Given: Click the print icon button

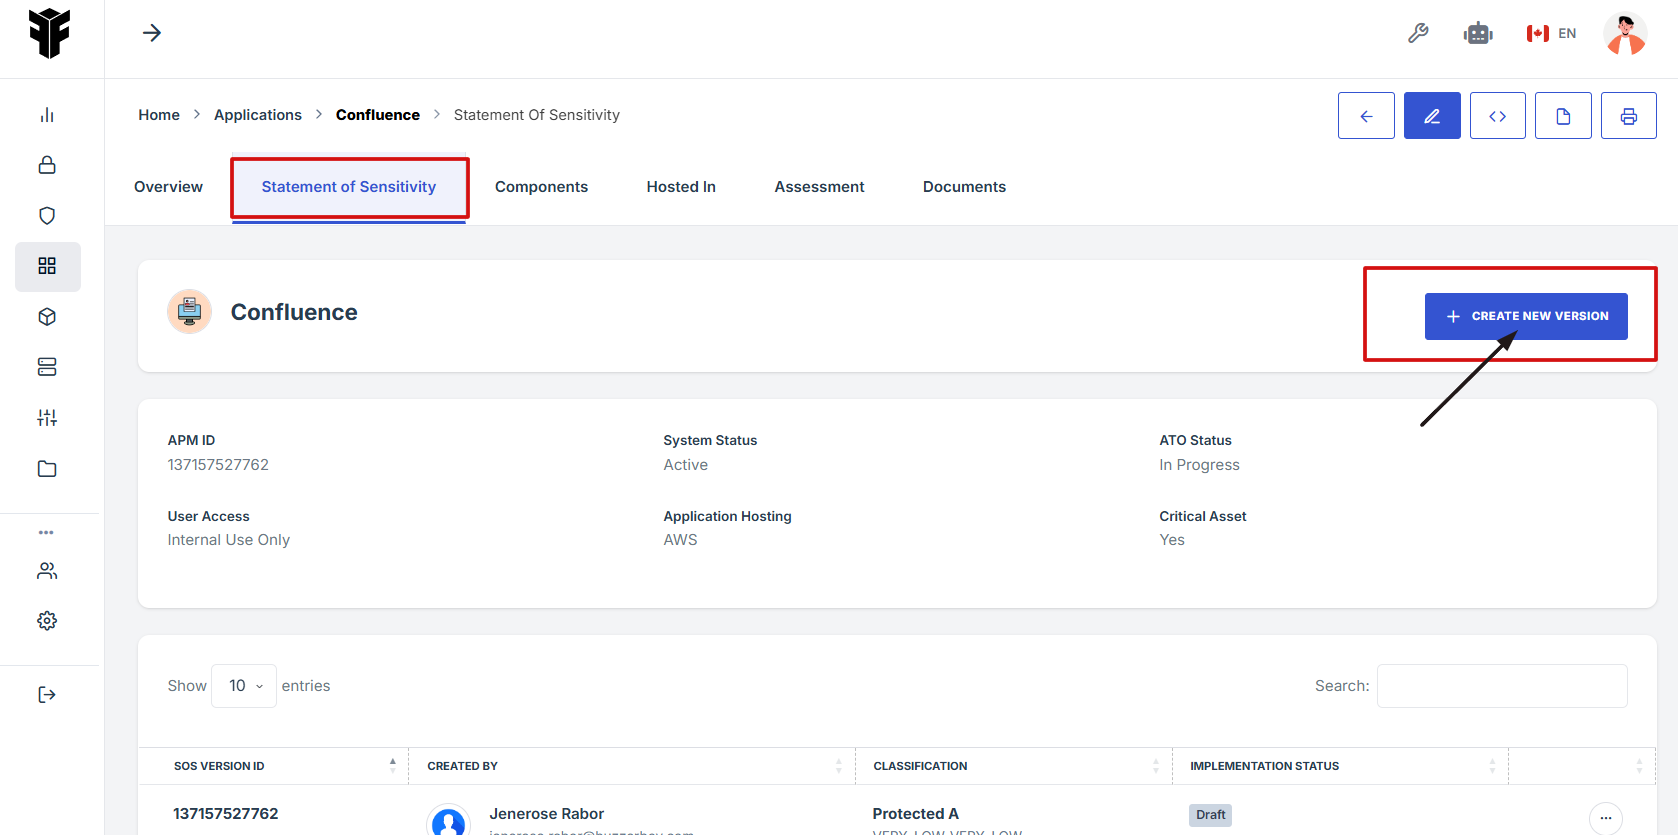Looking at the screenshot, I should pos(1628,116).
